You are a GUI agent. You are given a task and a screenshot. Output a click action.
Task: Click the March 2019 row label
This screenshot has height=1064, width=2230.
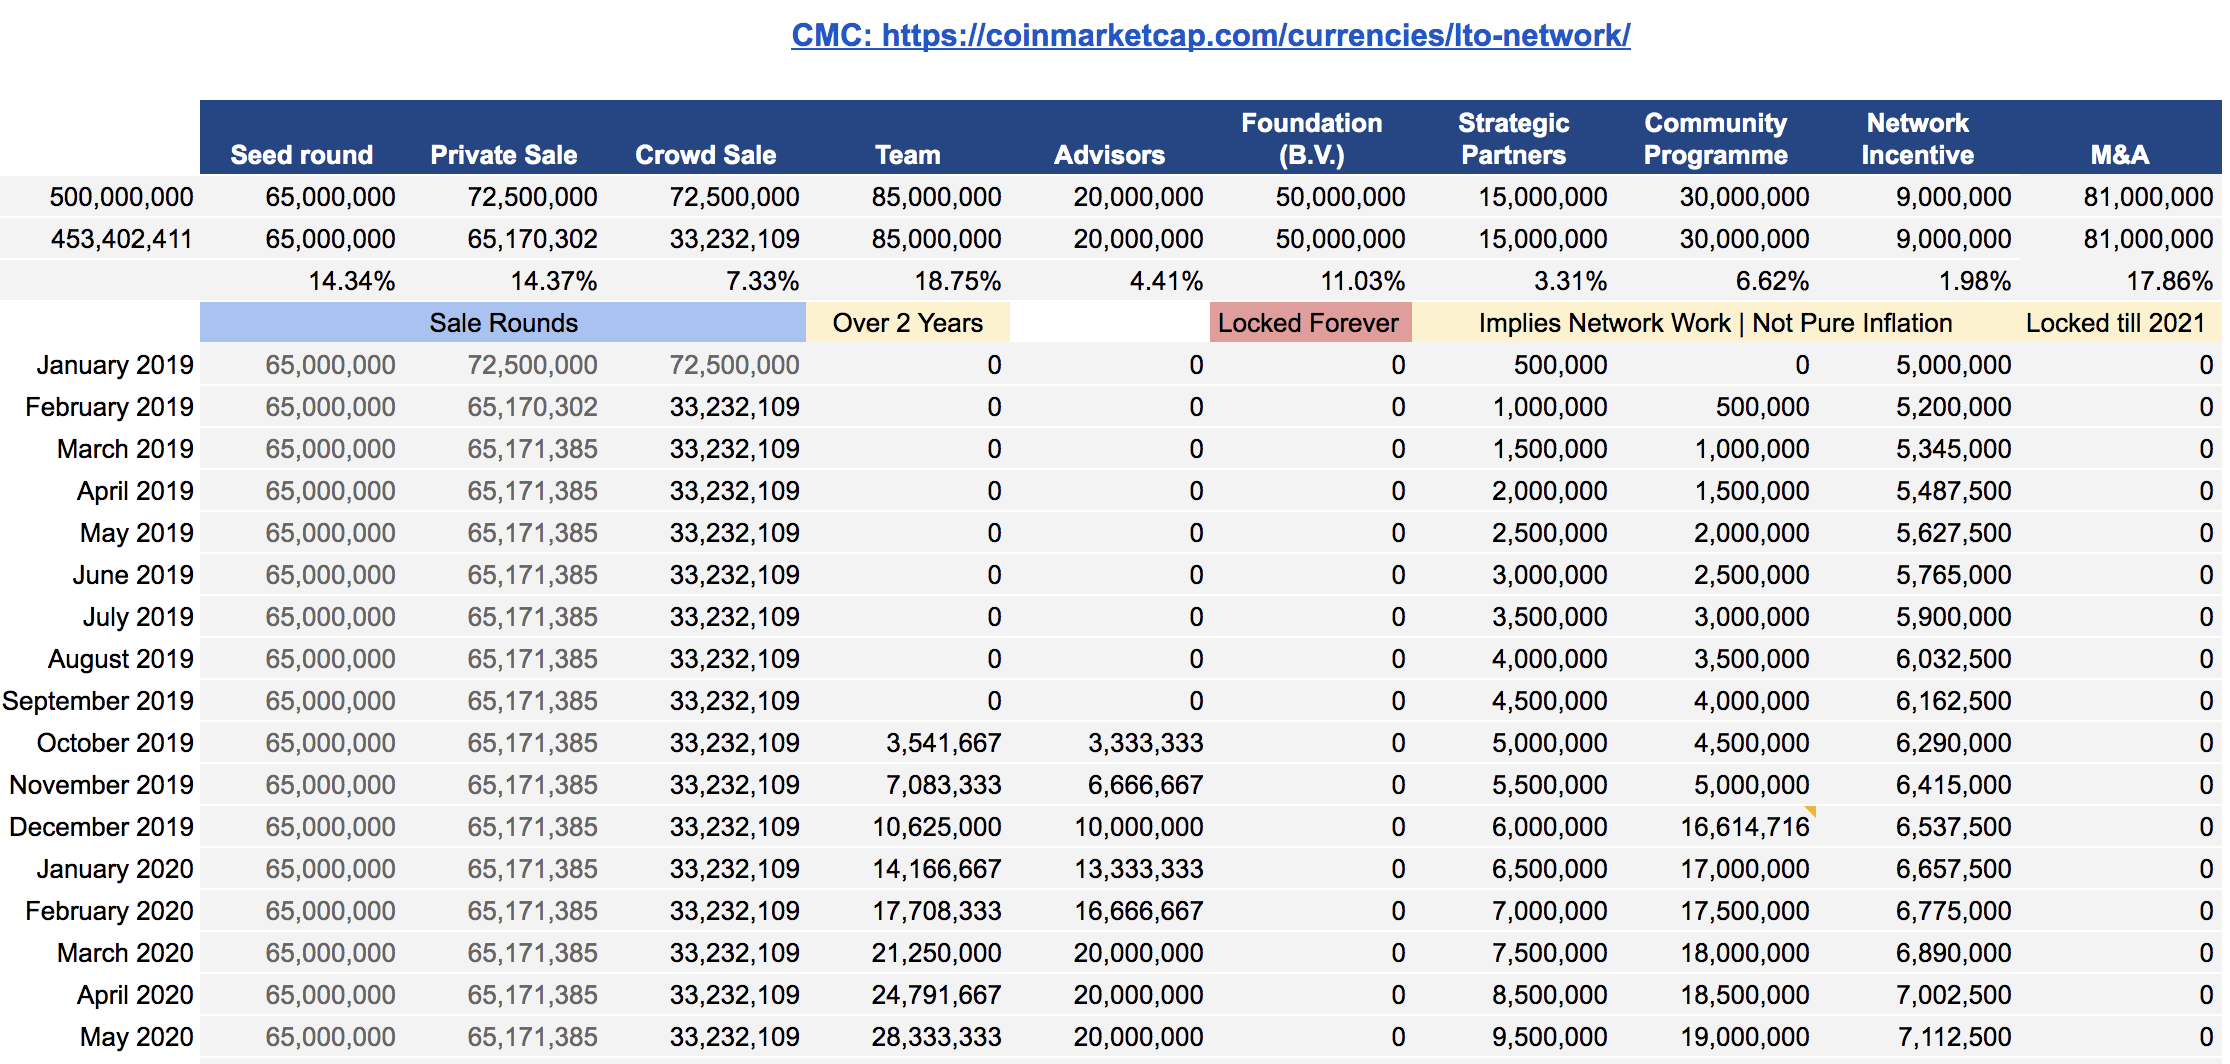[125, 449]
